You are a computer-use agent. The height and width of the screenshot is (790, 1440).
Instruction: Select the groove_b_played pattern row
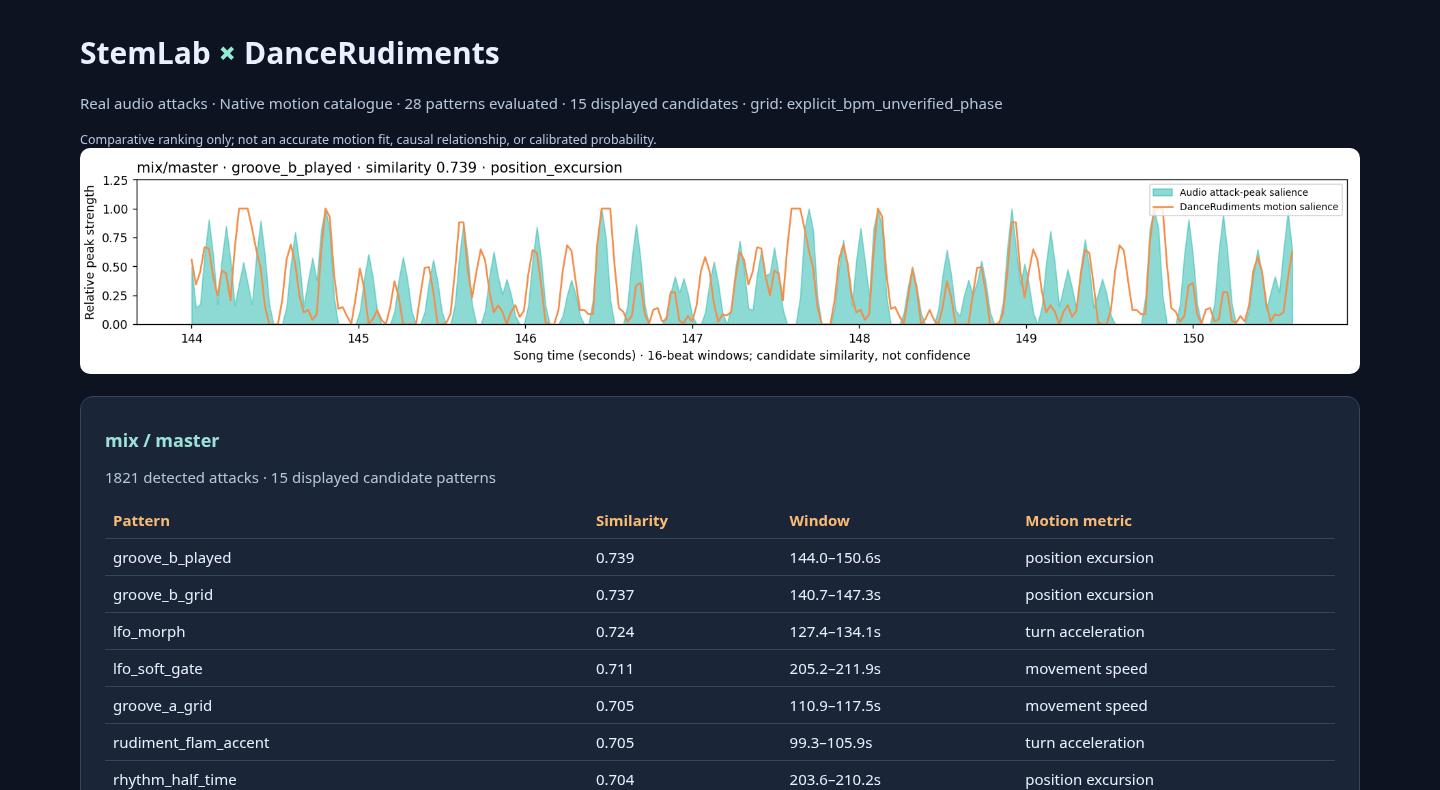pyautogui.click(x=720, y=558)
